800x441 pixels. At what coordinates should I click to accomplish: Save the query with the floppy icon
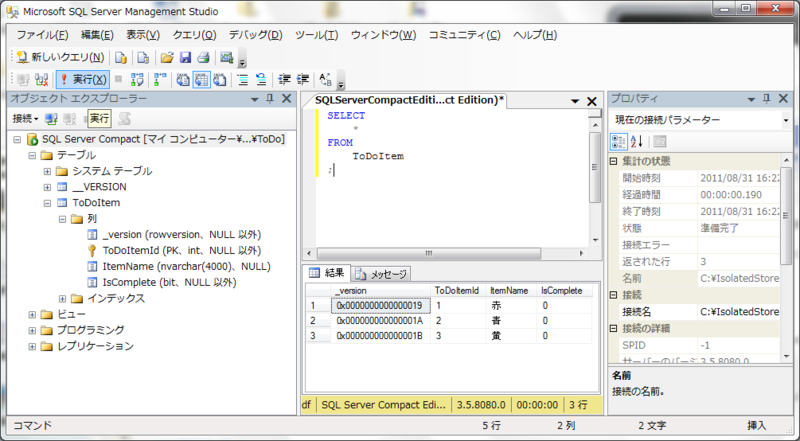pyautogui.click(x=185, y=57)
